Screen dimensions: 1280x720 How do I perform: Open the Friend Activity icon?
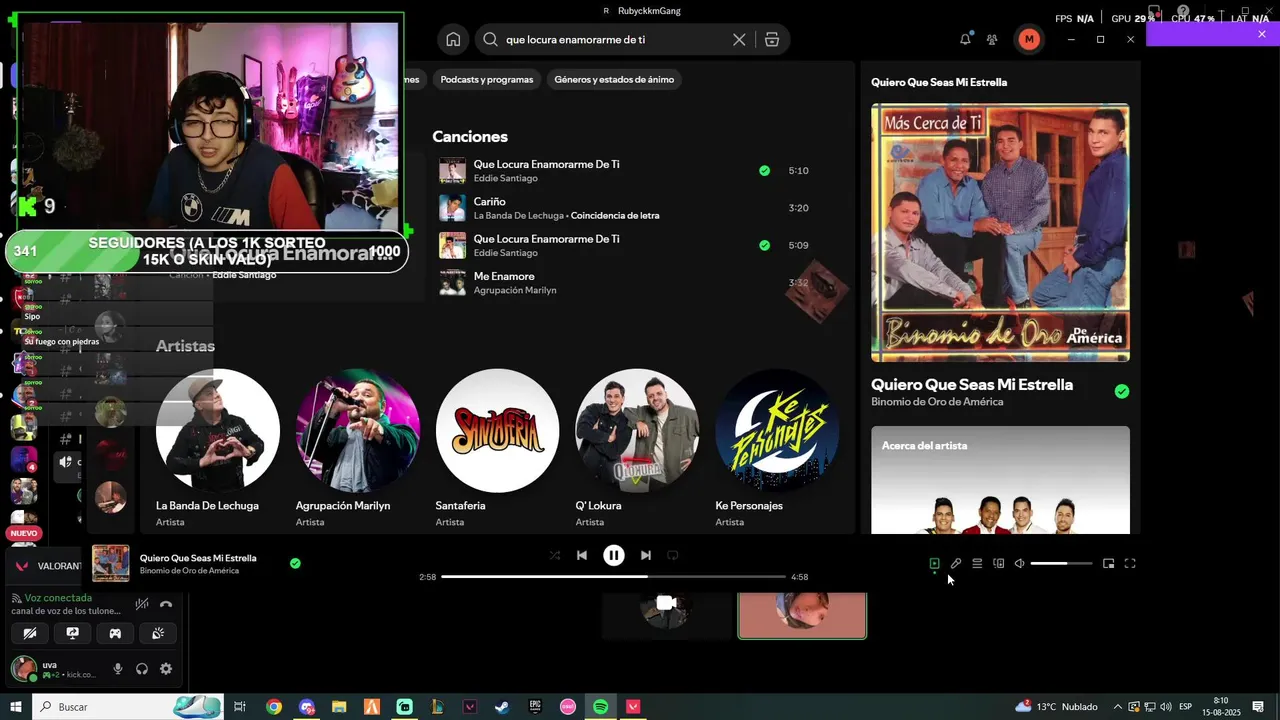coord(992,39)
